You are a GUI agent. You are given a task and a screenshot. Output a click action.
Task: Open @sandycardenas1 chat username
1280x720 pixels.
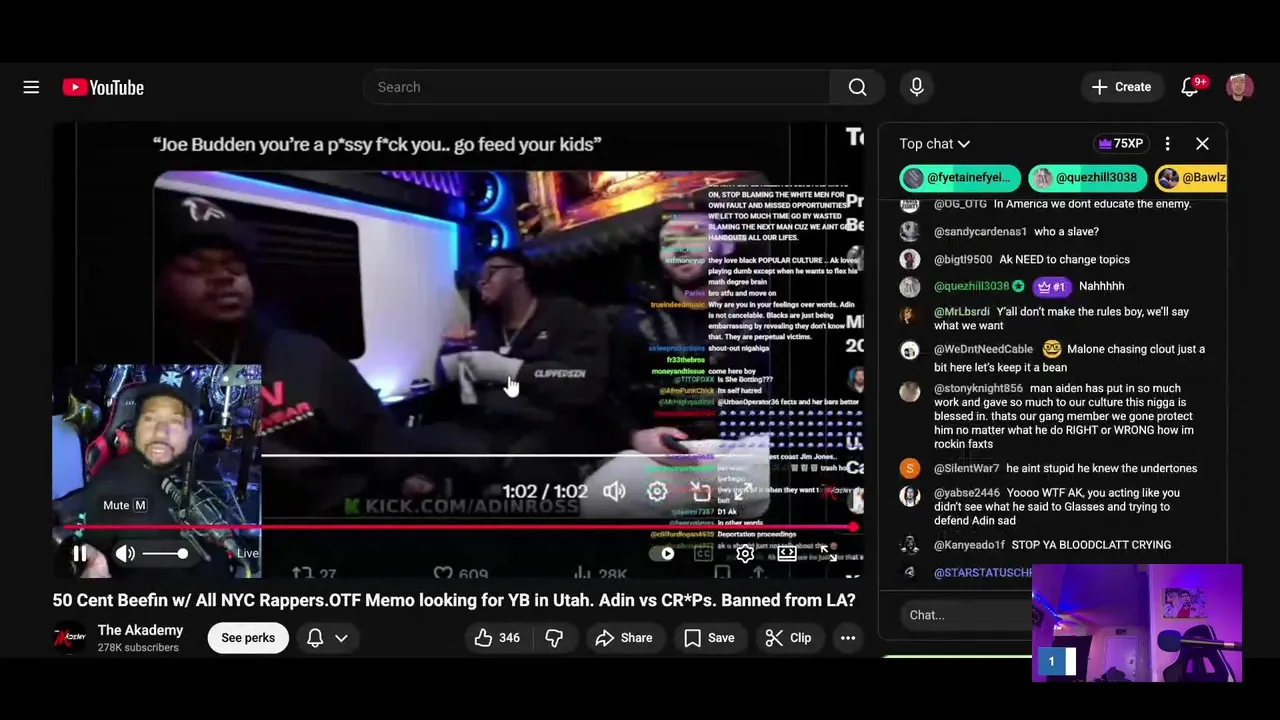[980, 232]
